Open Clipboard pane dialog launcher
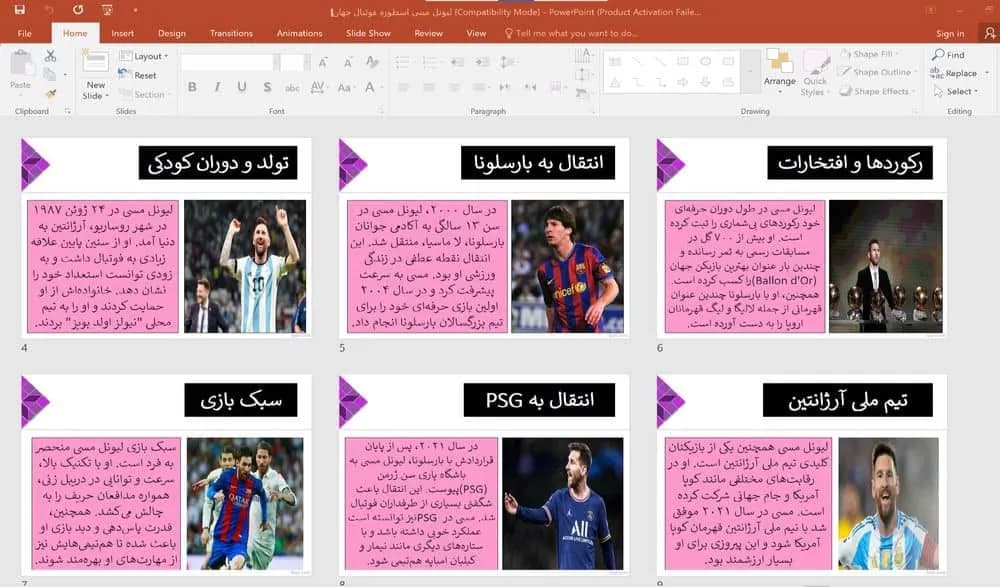This screenshot has height=587, width=1000. click(68, 111)
